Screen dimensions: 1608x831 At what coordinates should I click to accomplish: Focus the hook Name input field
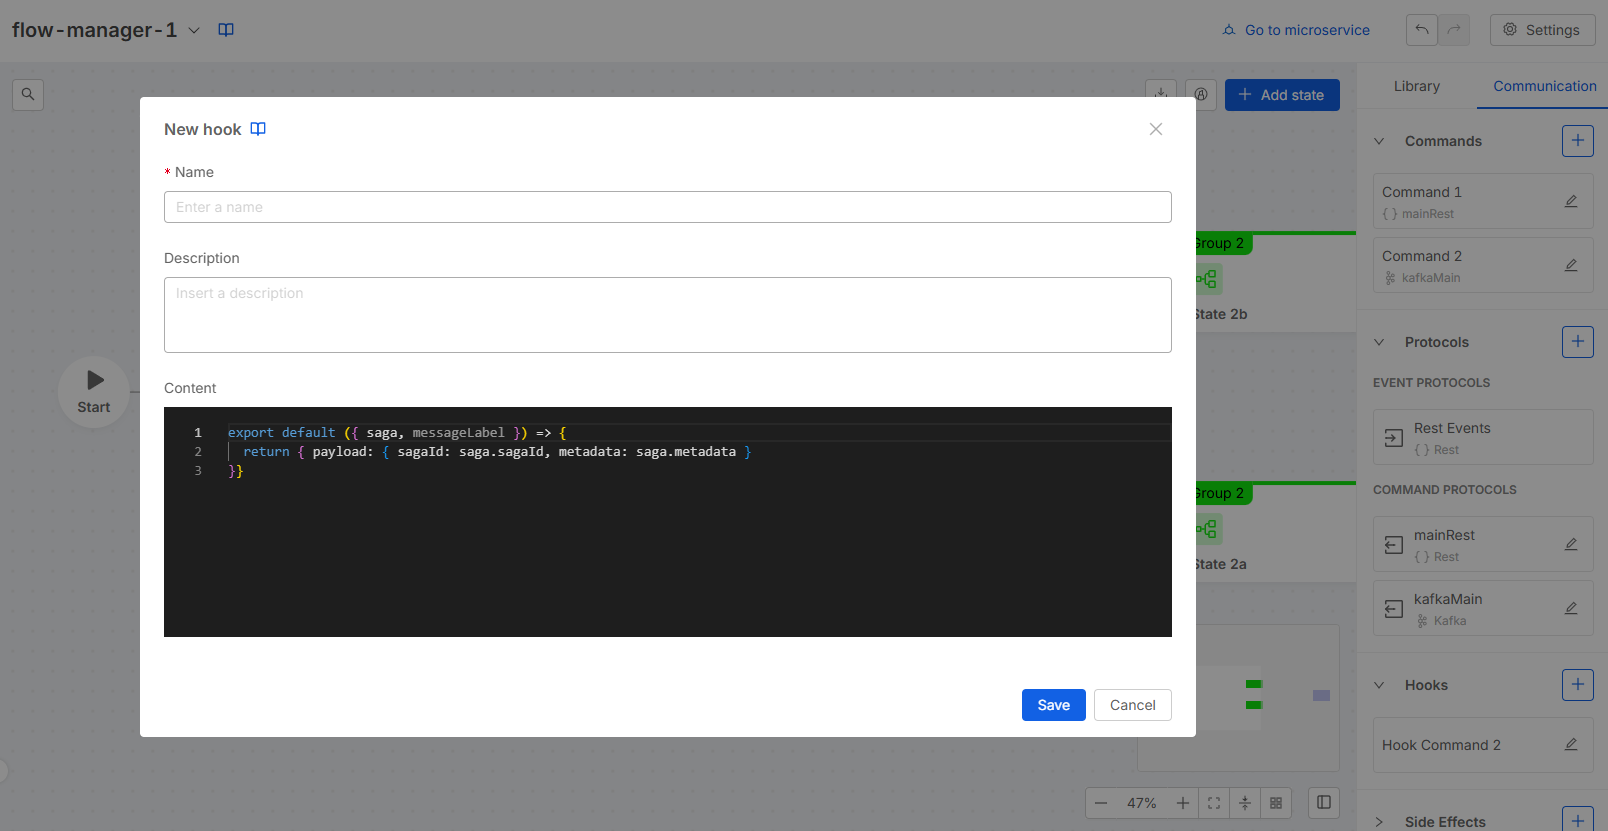[x=667, y=207]
